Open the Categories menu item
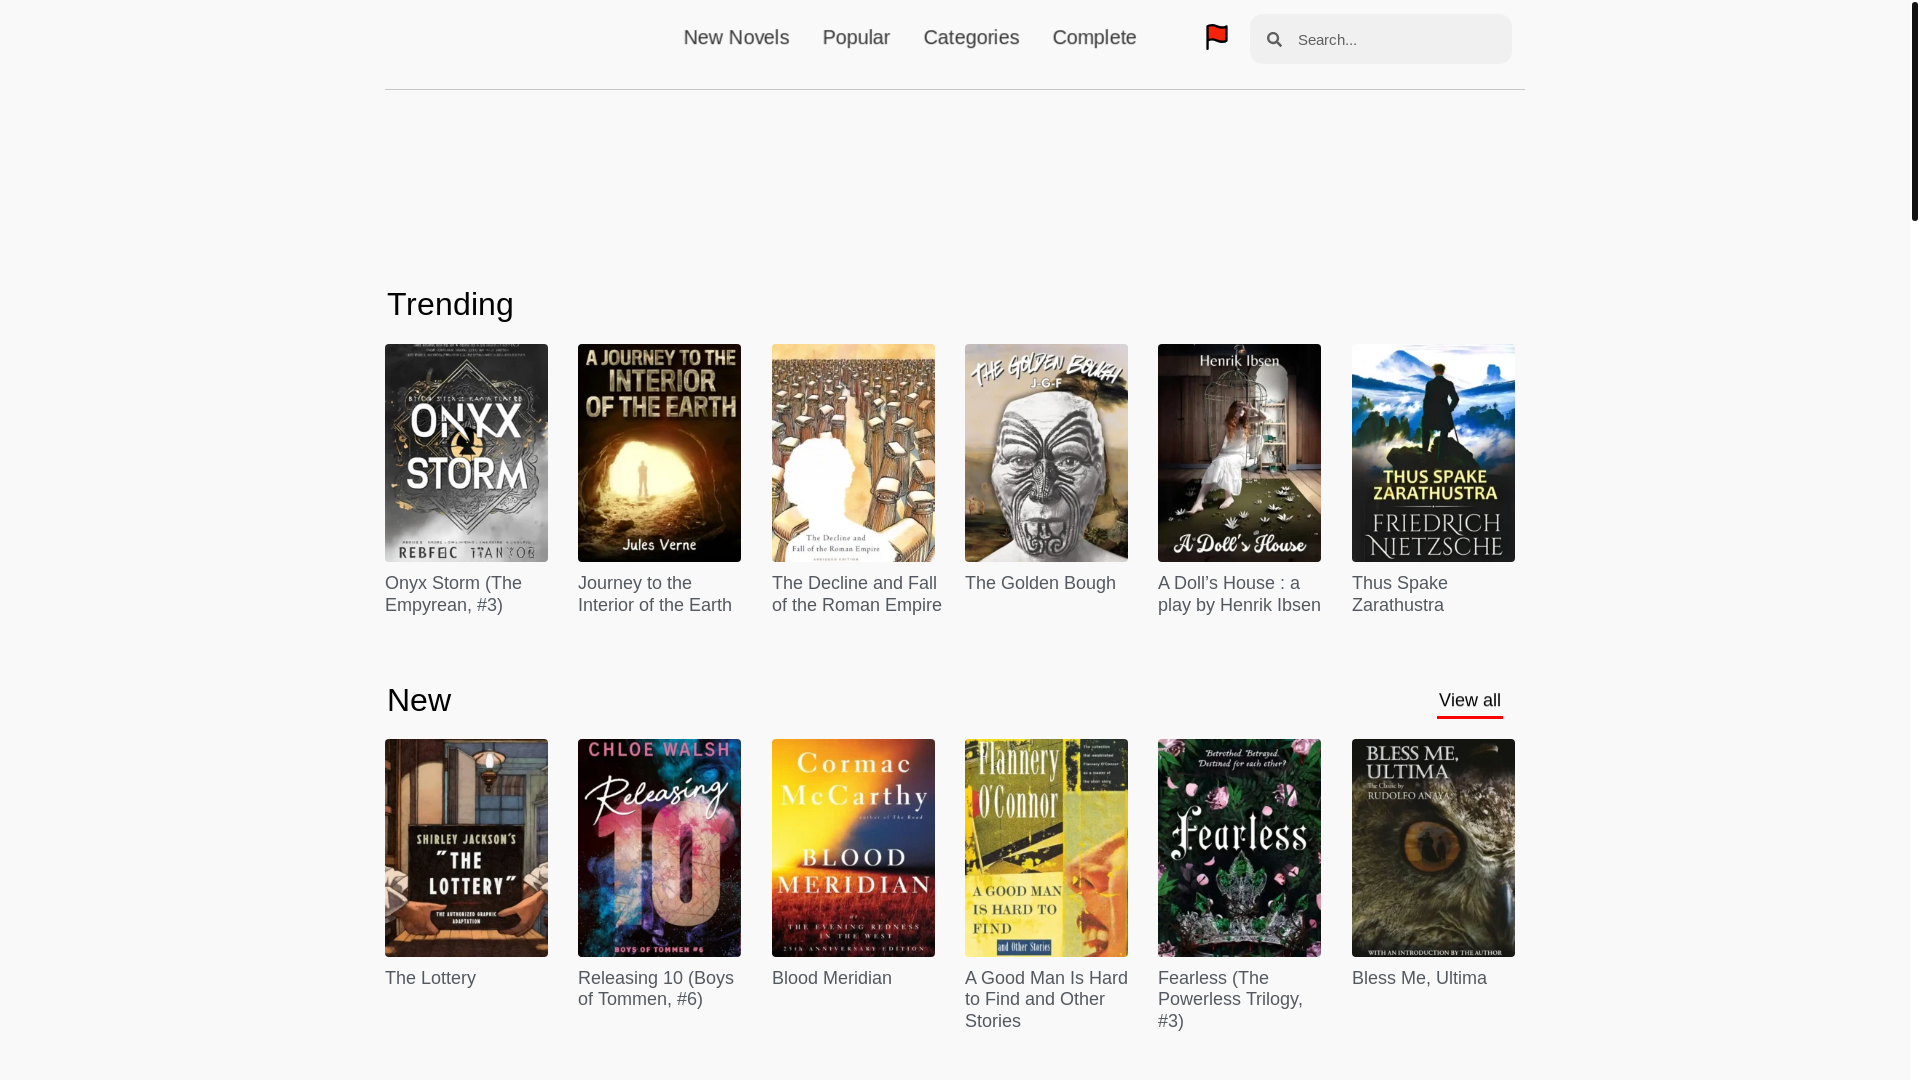Image resolution: width=1920 pixels, height=1080 pixels. 971,37
